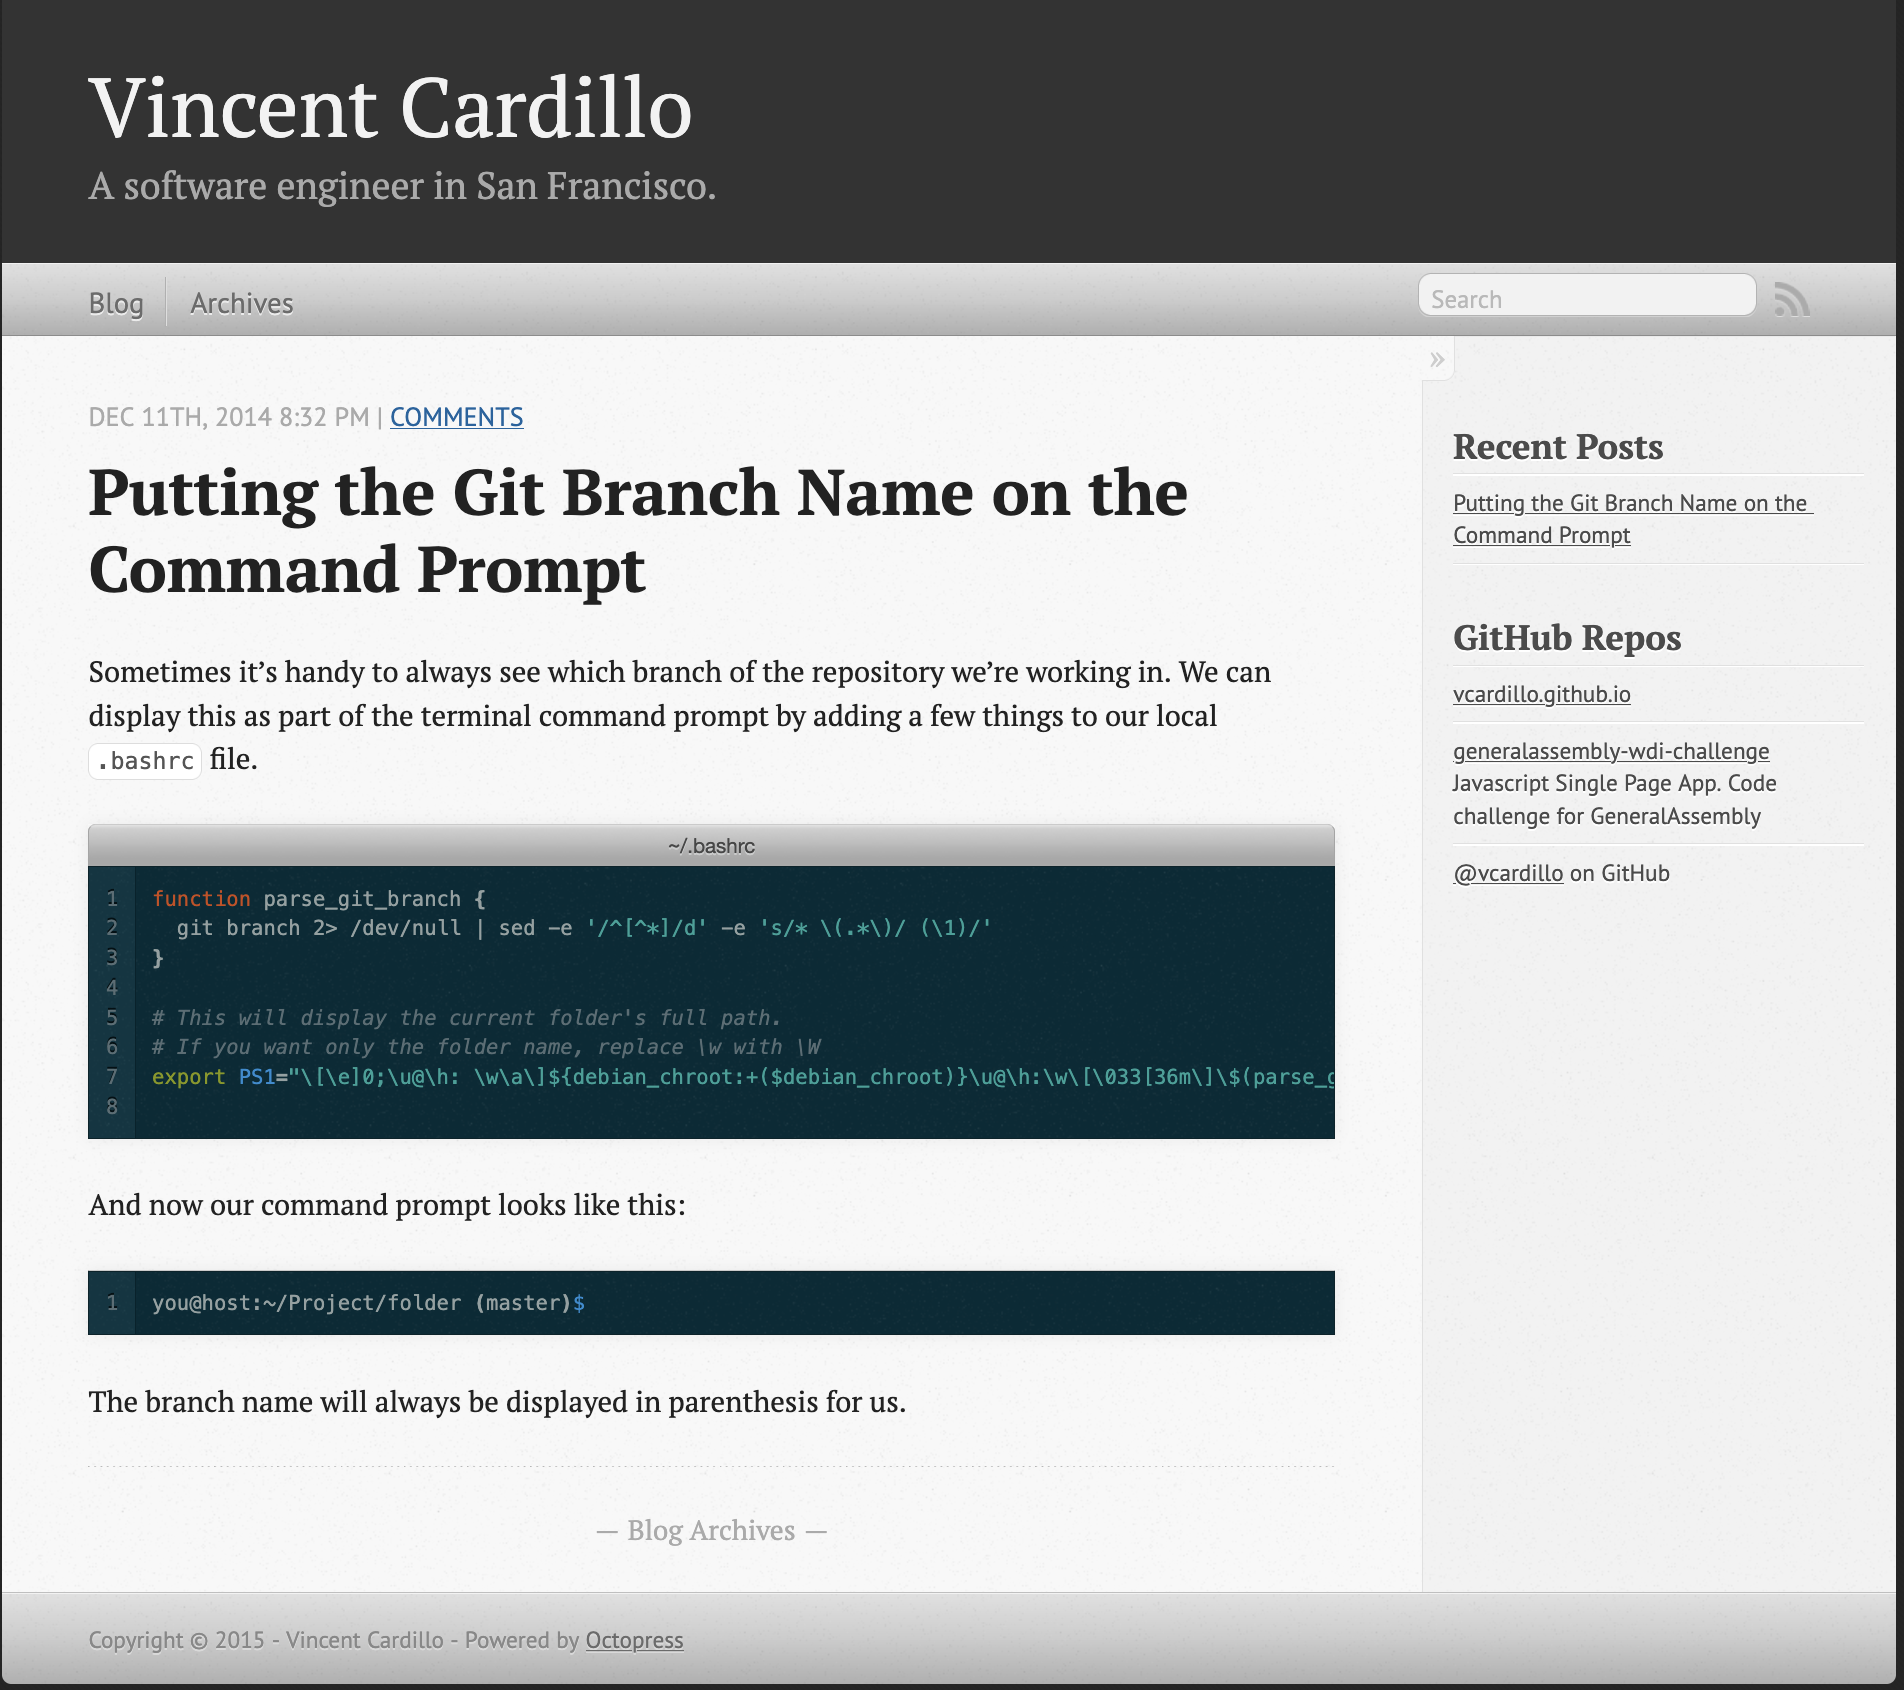This screenshot has width=1904, height=1690.
Task: Open the RSS feed icon
Action: [1793, 297]
